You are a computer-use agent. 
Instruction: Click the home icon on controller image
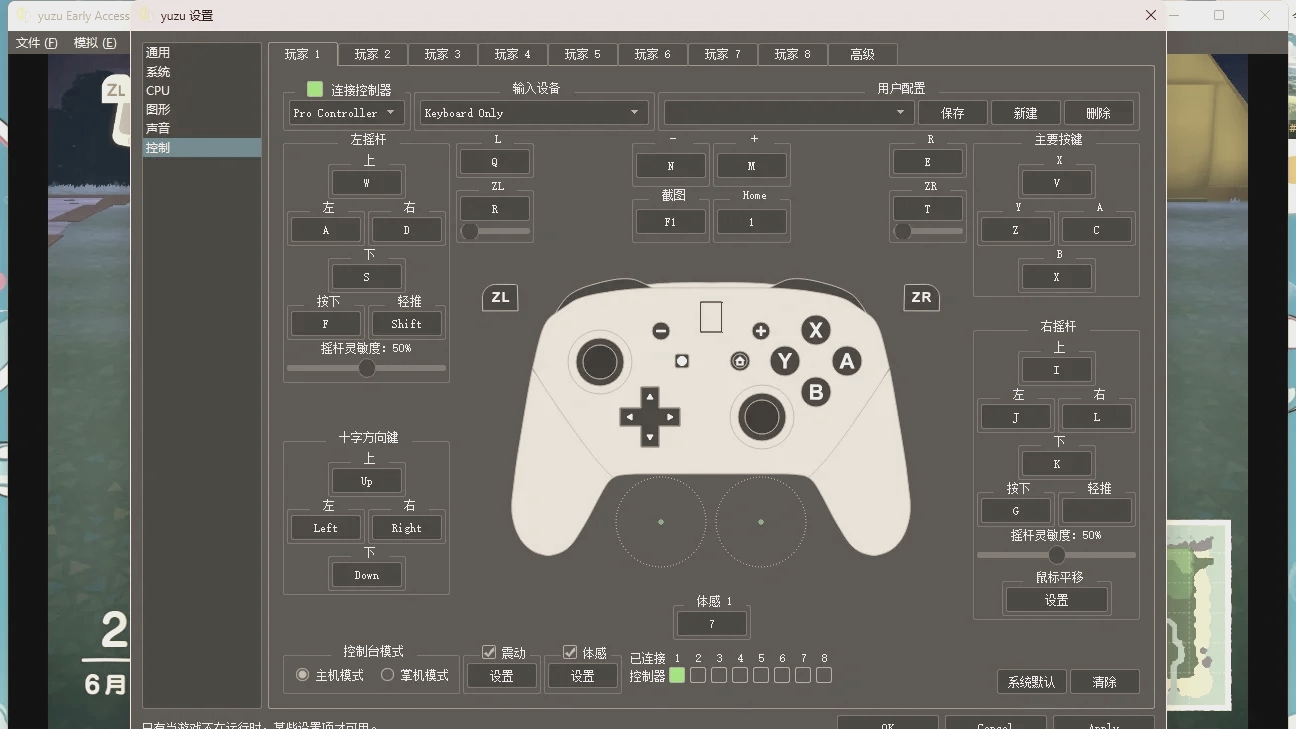(740, 361)
